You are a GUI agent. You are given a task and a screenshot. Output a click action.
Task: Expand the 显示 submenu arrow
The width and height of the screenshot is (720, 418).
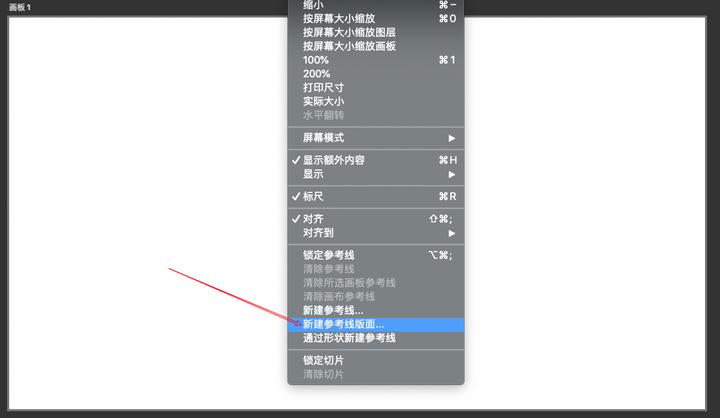click(452, 175)
